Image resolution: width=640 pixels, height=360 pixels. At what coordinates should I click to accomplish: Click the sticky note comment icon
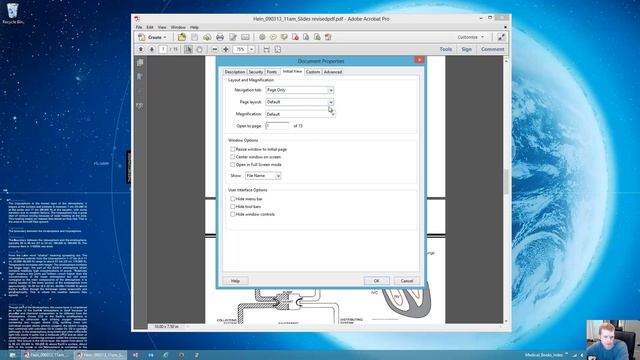point(273,37)
